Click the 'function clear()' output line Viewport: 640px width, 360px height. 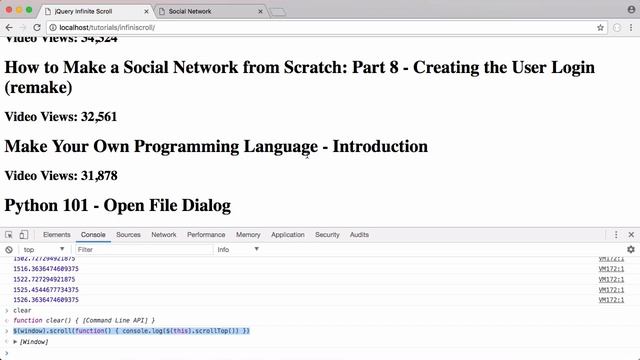84,321
